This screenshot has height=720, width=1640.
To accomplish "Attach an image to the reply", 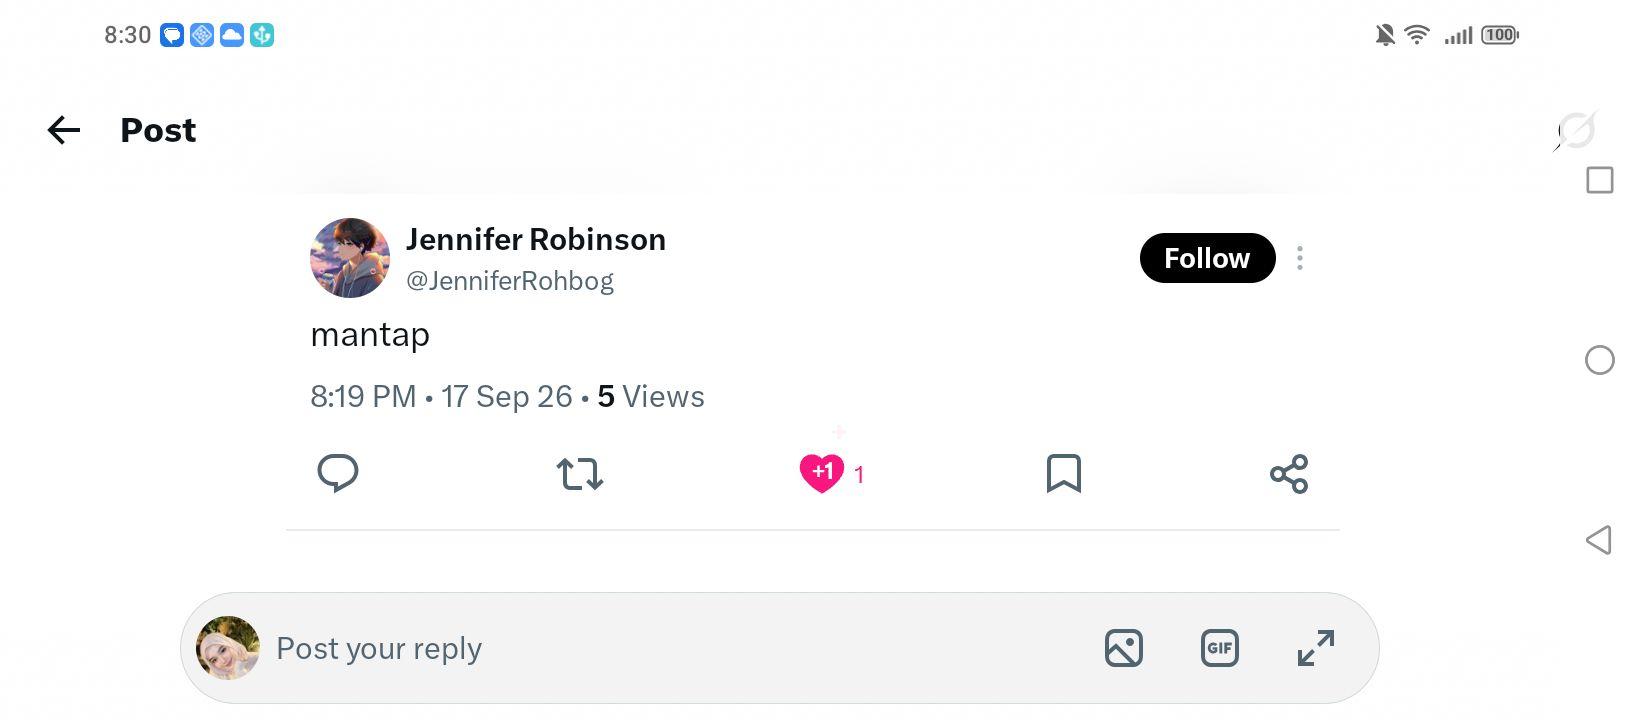I will [1124, 648].
